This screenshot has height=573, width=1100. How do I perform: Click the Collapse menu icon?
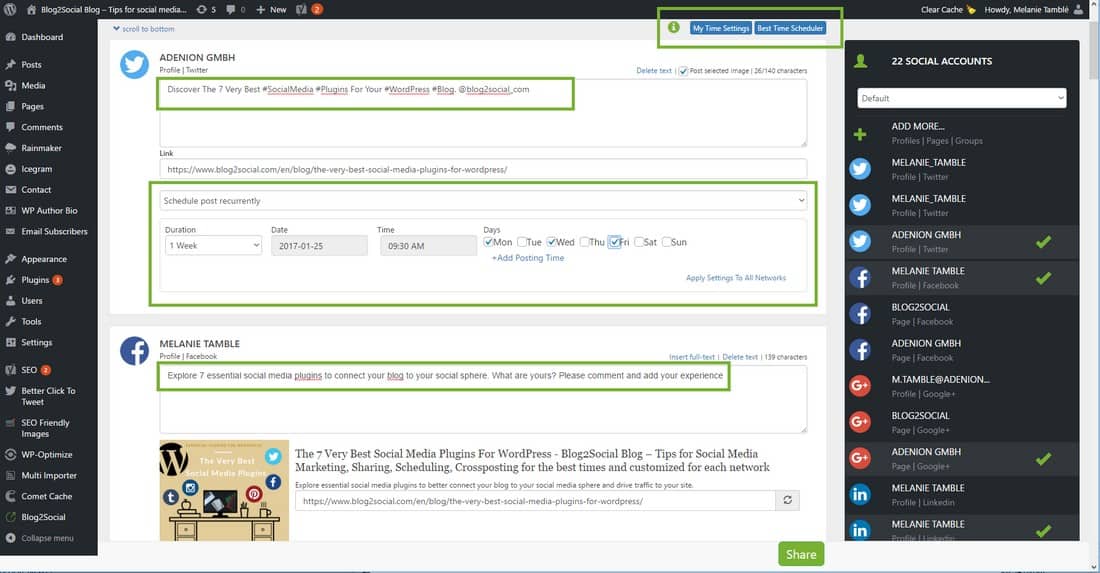(10, 538)
